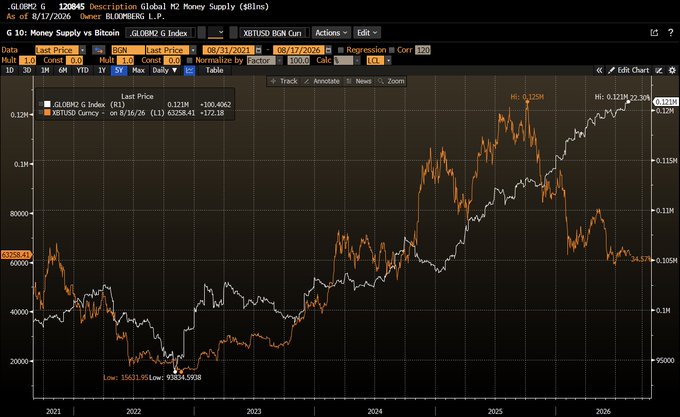Click the Hi: 0.121M M2 high label
This screenshot has height=417, width=680.
[611, 97]
